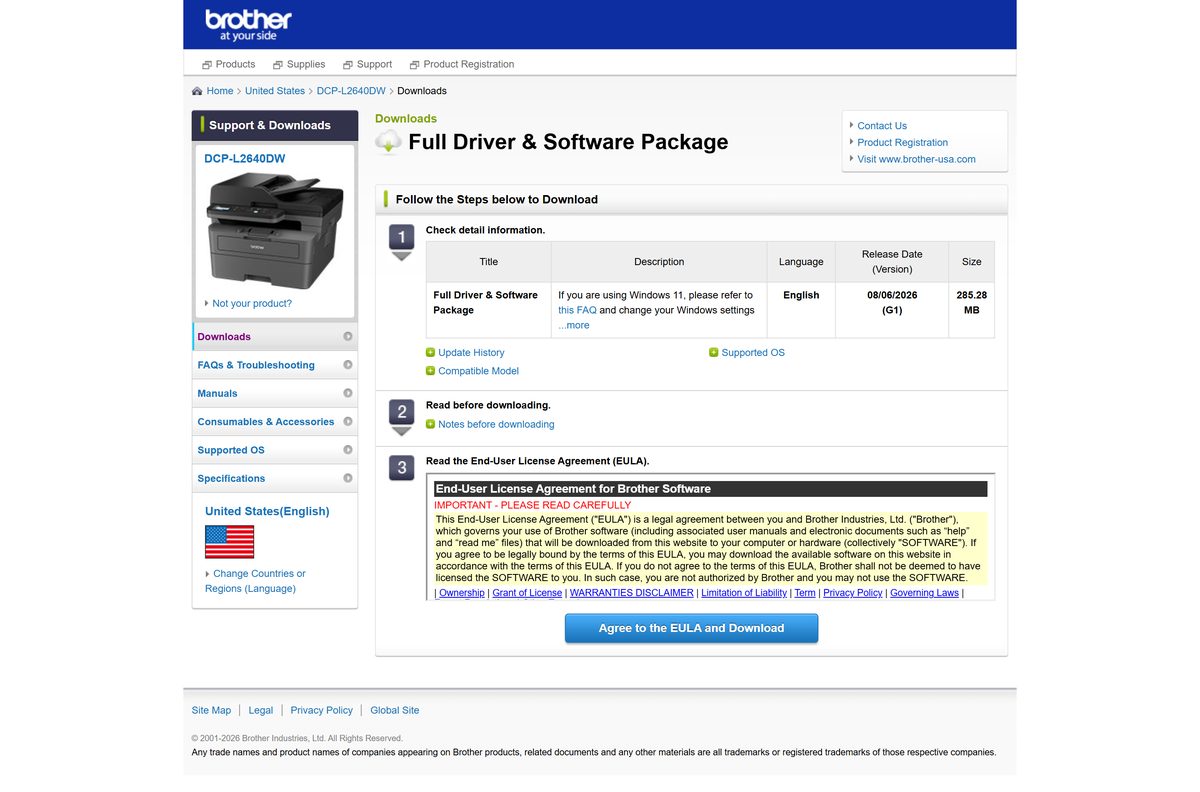This screenshot has width=1200, height=792.
Task: Open Product Registration link in right box
Action: [x=903, y=142]
